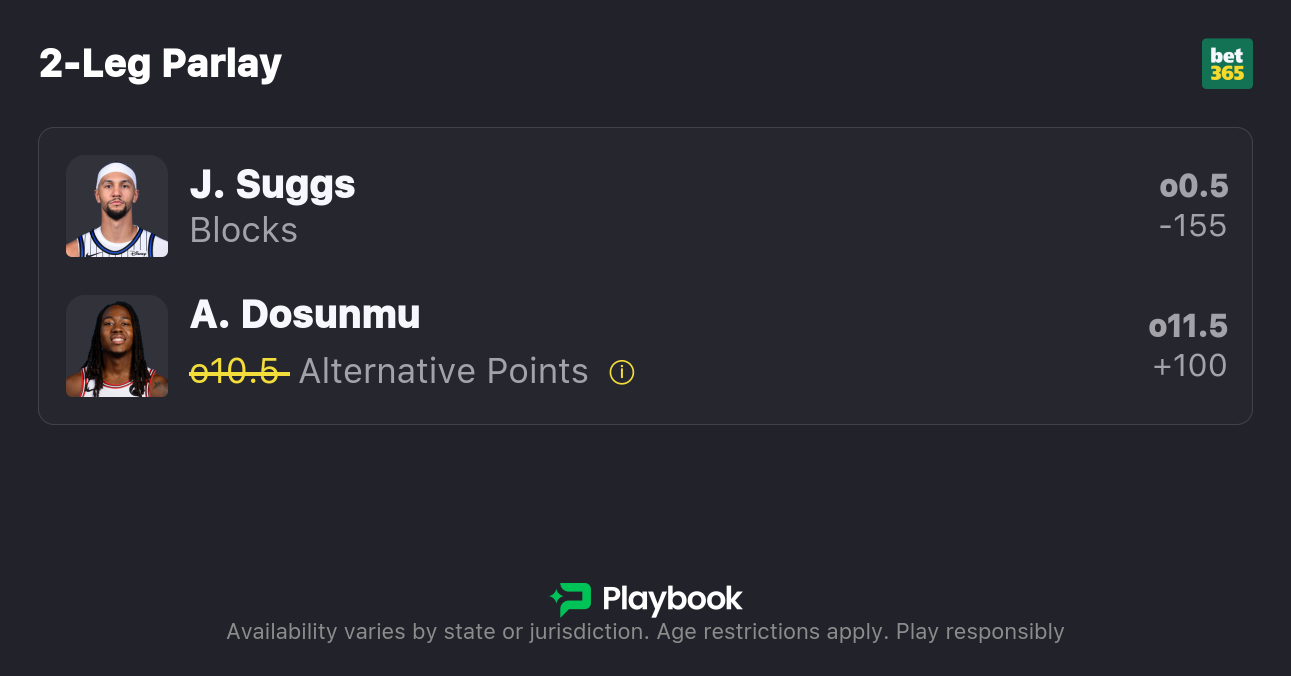The width and height of the screenshot is (1291, 676).
Task: Click the 2-Leg Parlay heading
Action: click(x=161, y=64)
